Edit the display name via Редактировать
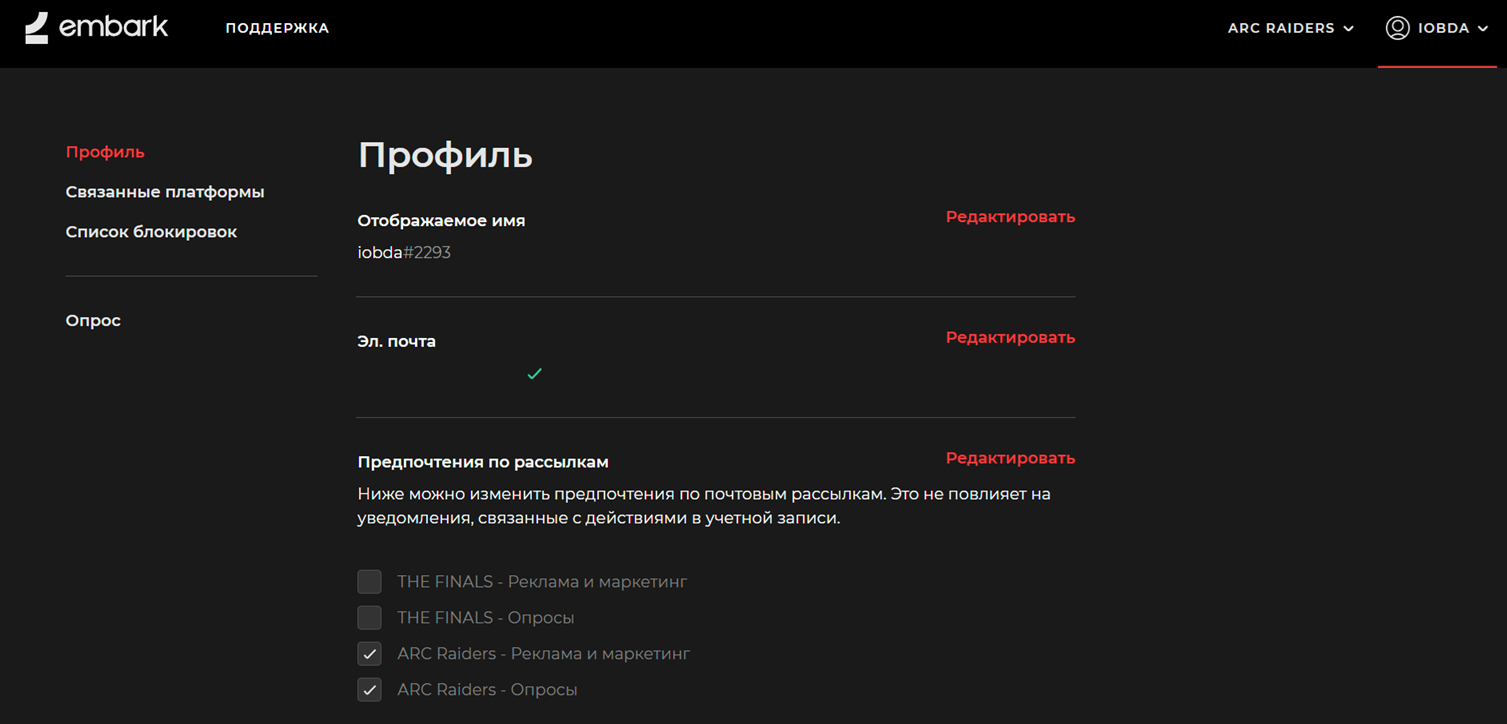This screenshot has width=1507, height=724. (x=1010, y=217)
